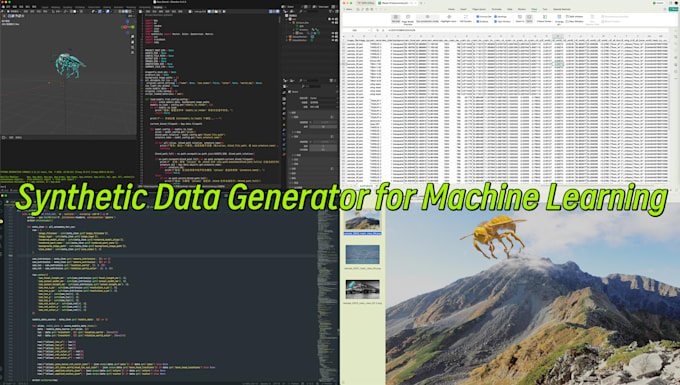Click into the spreadsheet formula bar
Screen dimensions: 680x385
click(527, 30)
